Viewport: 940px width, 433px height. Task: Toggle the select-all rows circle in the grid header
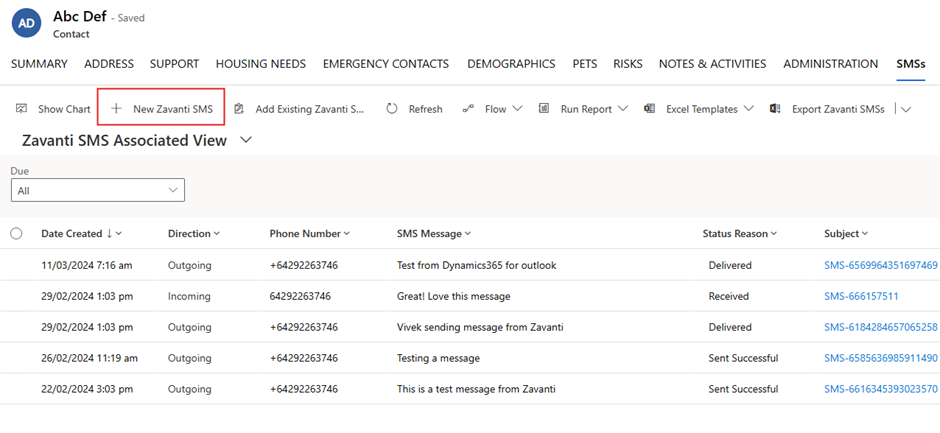pos(16,233)
